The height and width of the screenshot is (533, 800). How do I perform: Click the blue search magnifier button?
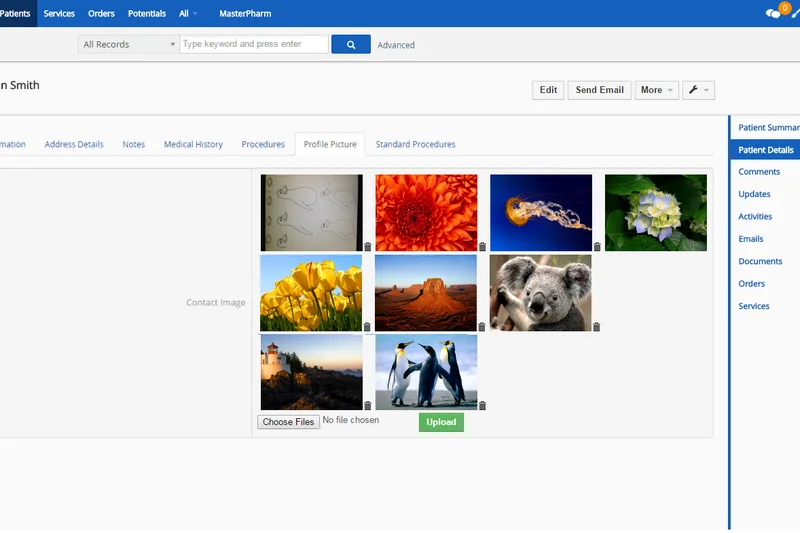(x=350, y=44)
